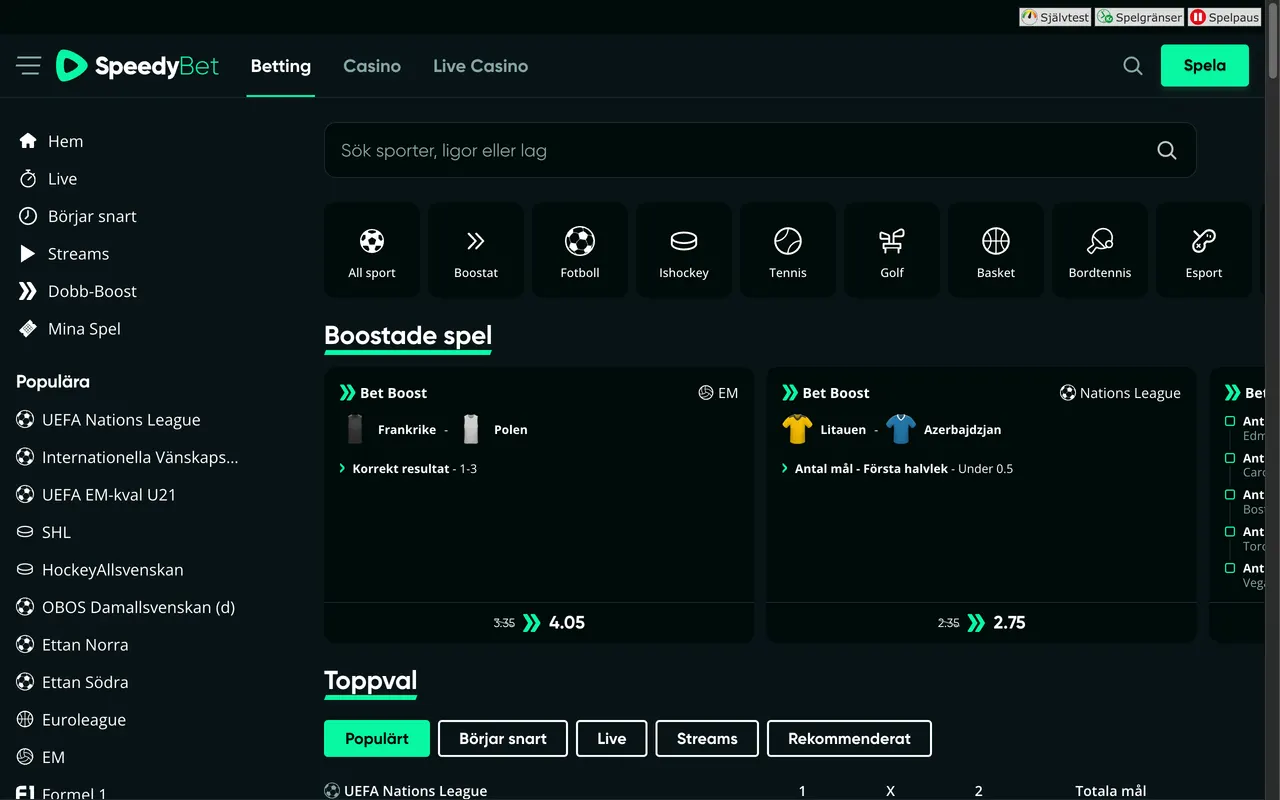Expand Korrekt resultat 1-3 selection chevron
The width and height of the screenshot is (1280, 800).
pos(342,468)
